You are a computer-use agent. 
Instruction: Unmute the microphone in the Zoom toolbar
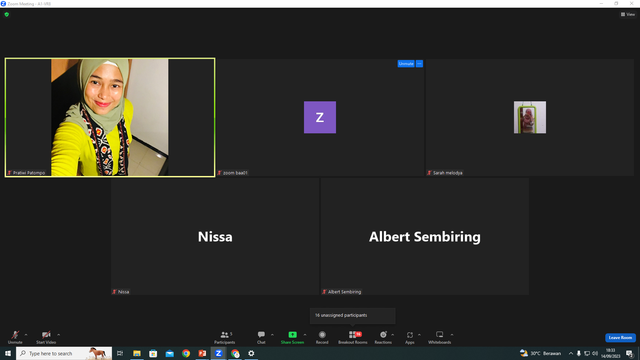click(15, 337)
